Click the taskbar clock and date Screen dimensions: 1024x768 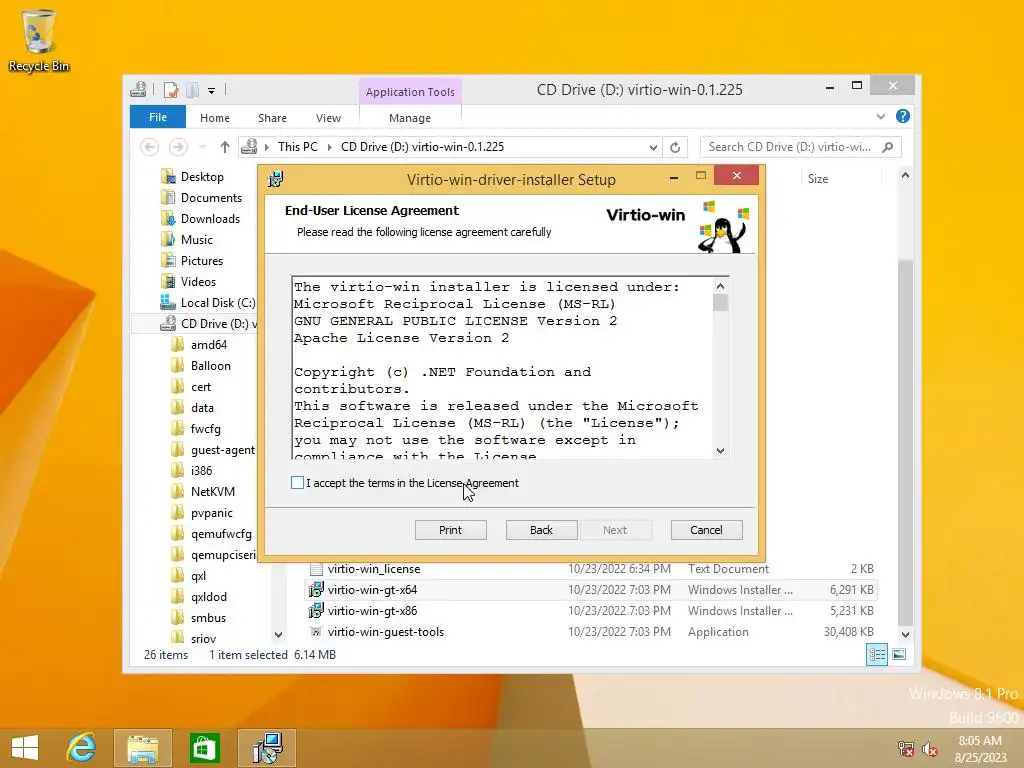point(980,749)
